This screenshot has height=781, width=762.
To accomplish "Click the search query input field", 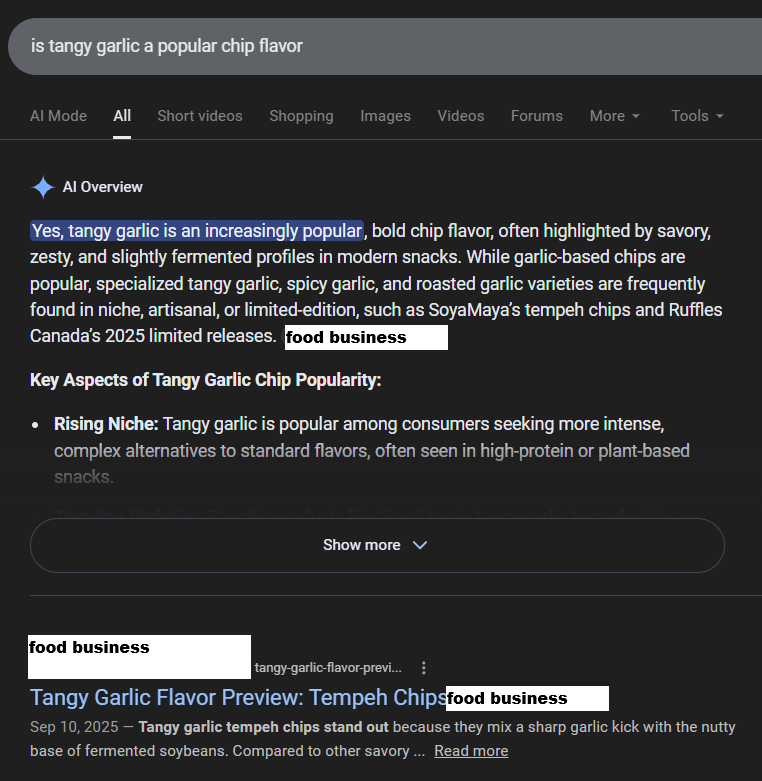I will tap(380, 46).
